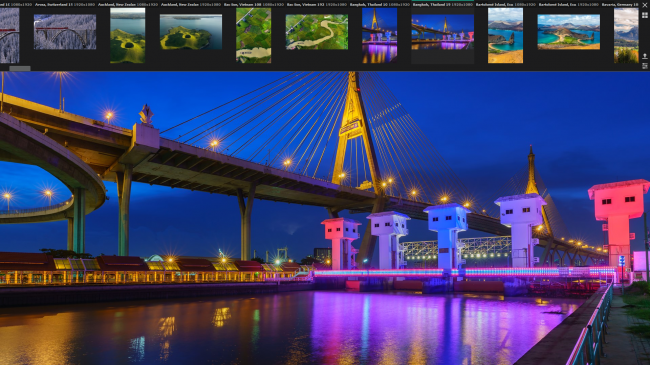Select the Arosa, Switzerland landscape bridge thumbnail
The width and height of the screenshot is (650, 365).
(65, 32)
